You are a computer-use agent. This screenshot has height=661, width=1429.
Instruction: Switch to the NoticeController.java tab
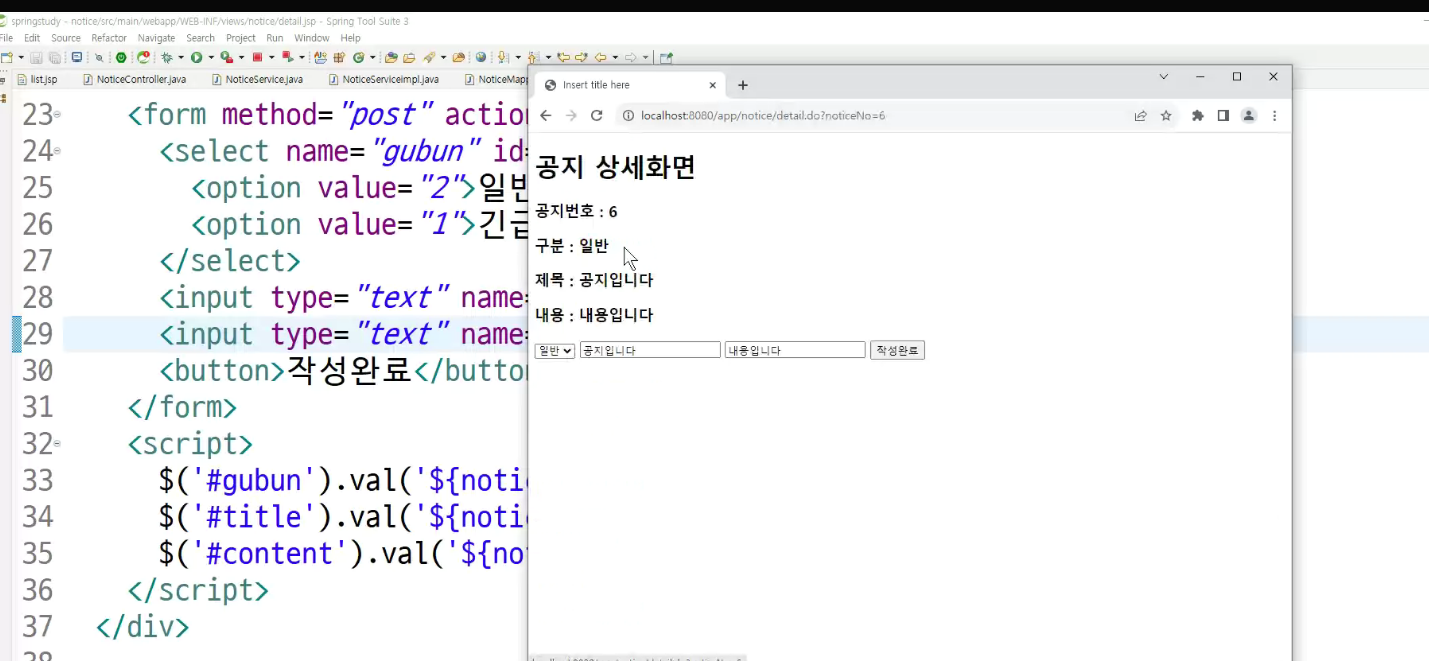click(134, 79)
